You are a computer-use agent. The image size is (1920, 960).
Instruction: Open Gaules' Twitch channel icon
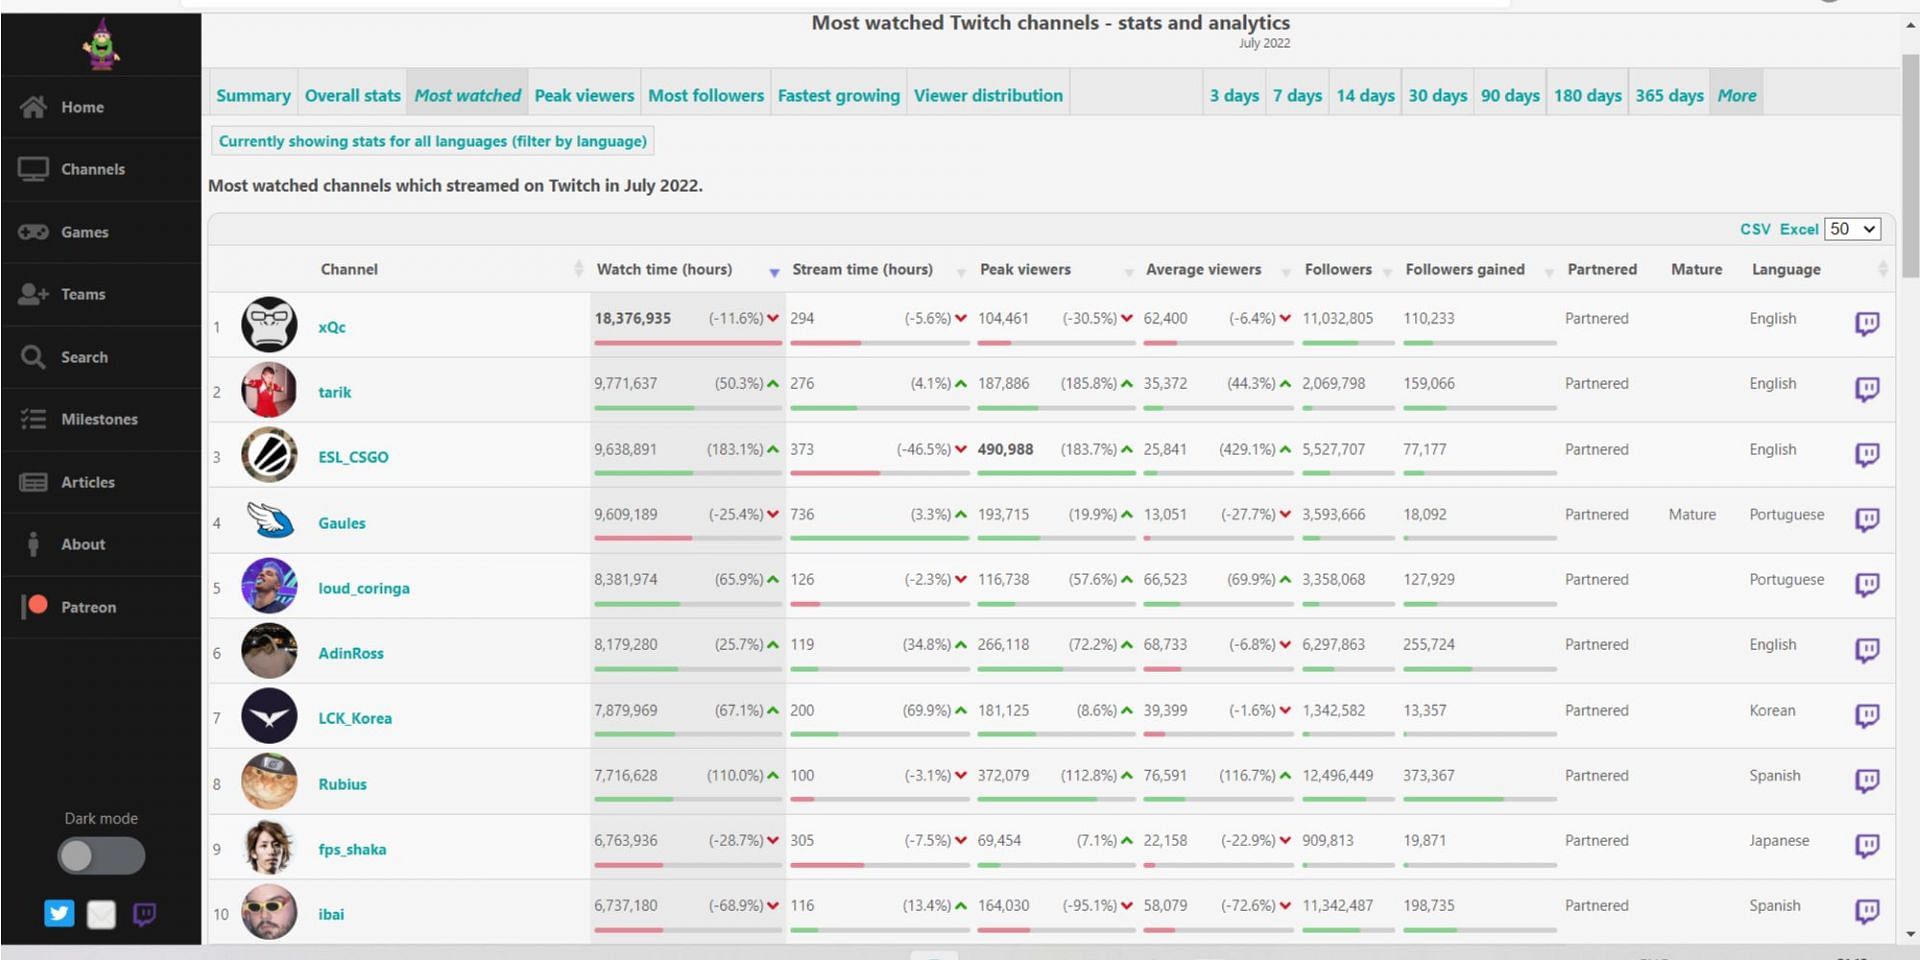(x=1867, y=519)
